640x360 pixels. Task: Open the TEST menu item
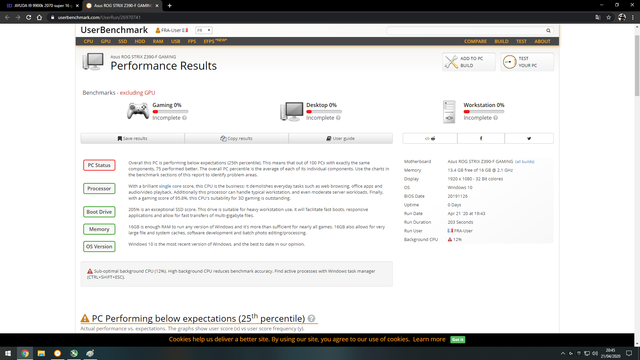(521, 41)
